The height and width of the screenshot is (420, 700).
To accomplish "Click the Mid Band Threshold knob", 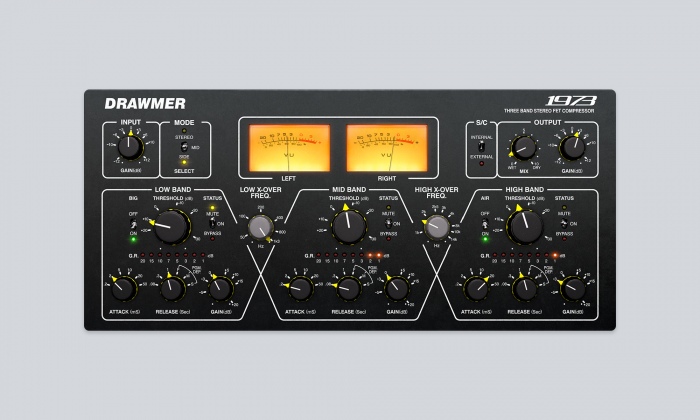I will tap(349, 227).
